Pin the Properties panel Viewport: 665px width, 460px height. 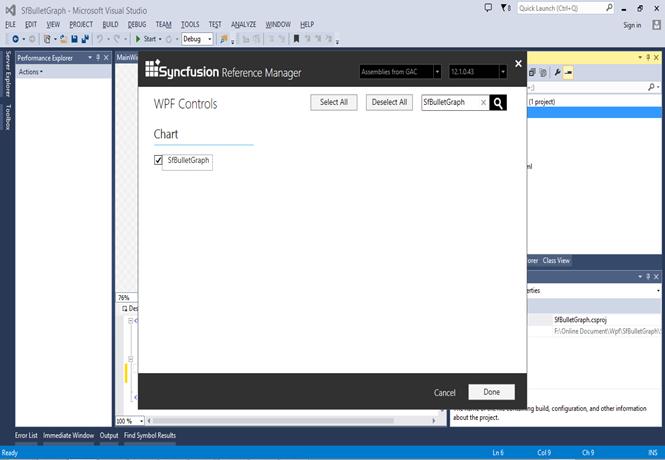648,276
